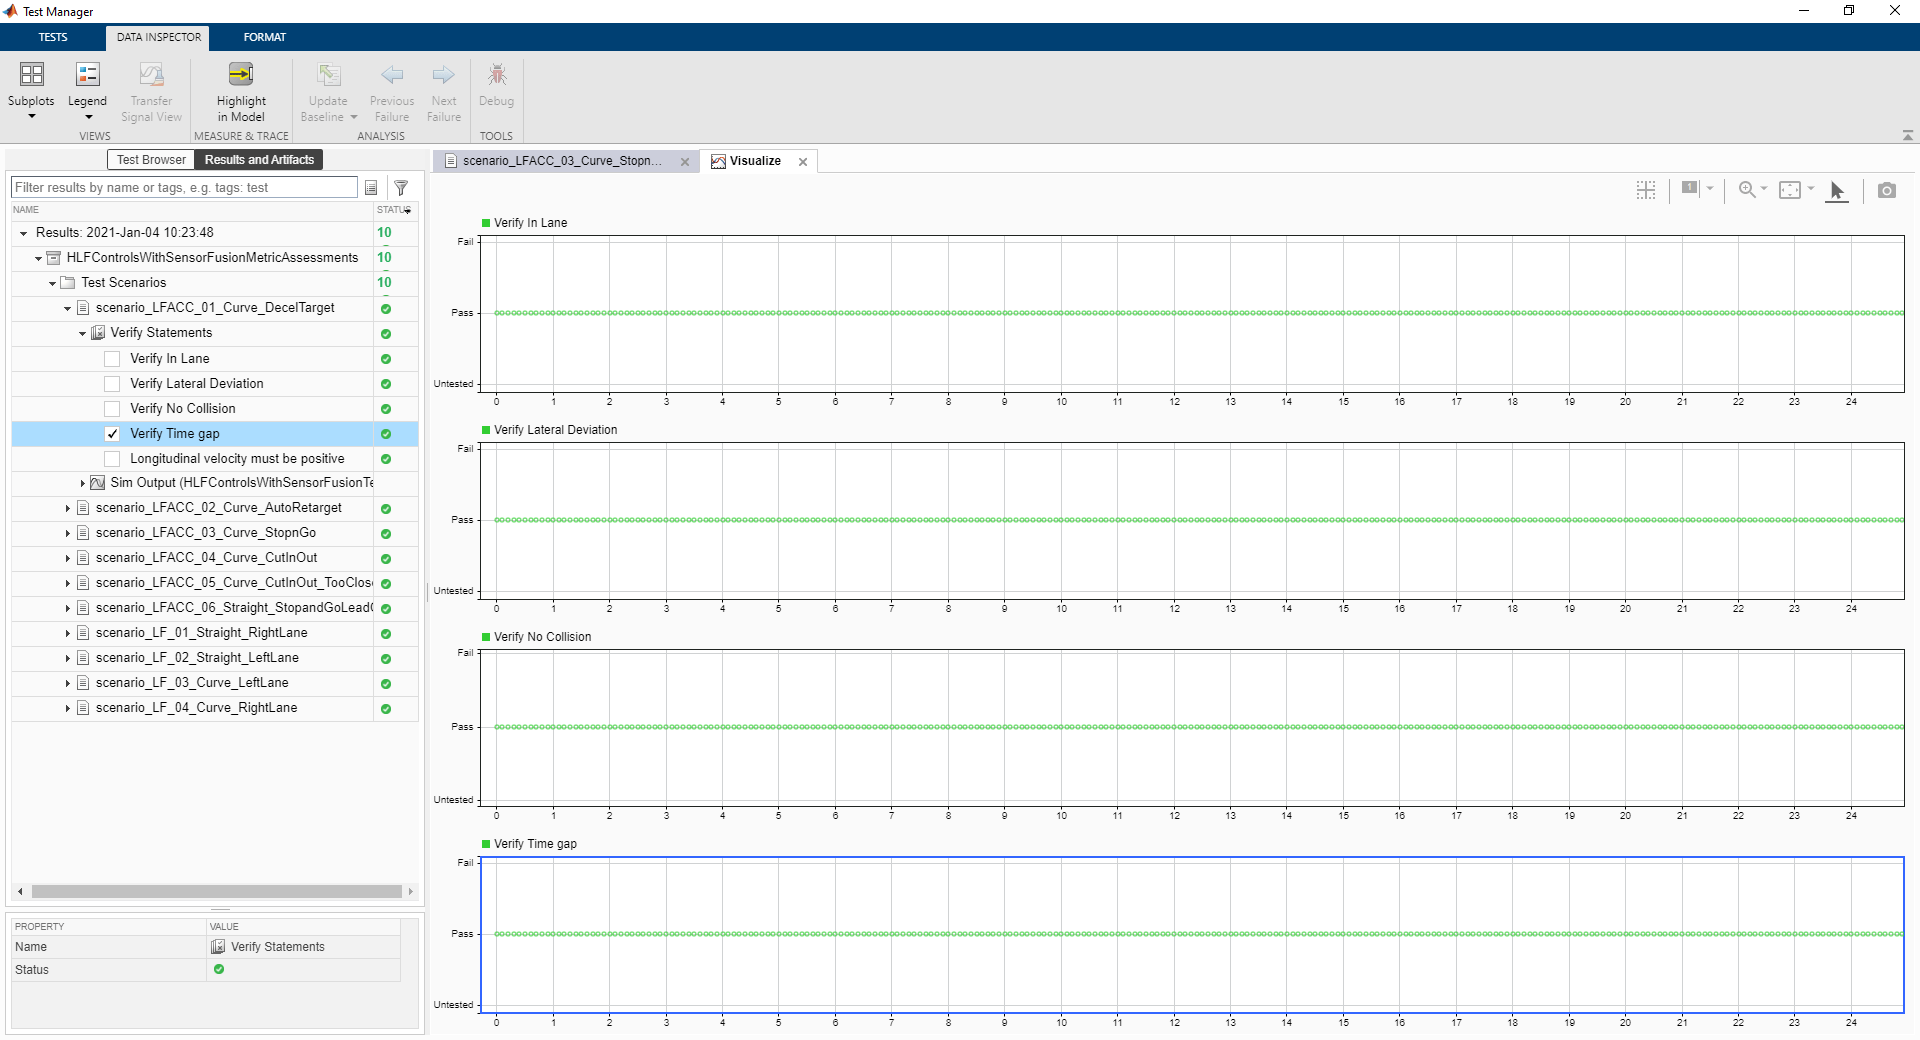Click Highlight in Model button
This screenshot has height=1040, width=1920.
pyautogui.click(x=241, y=90)
